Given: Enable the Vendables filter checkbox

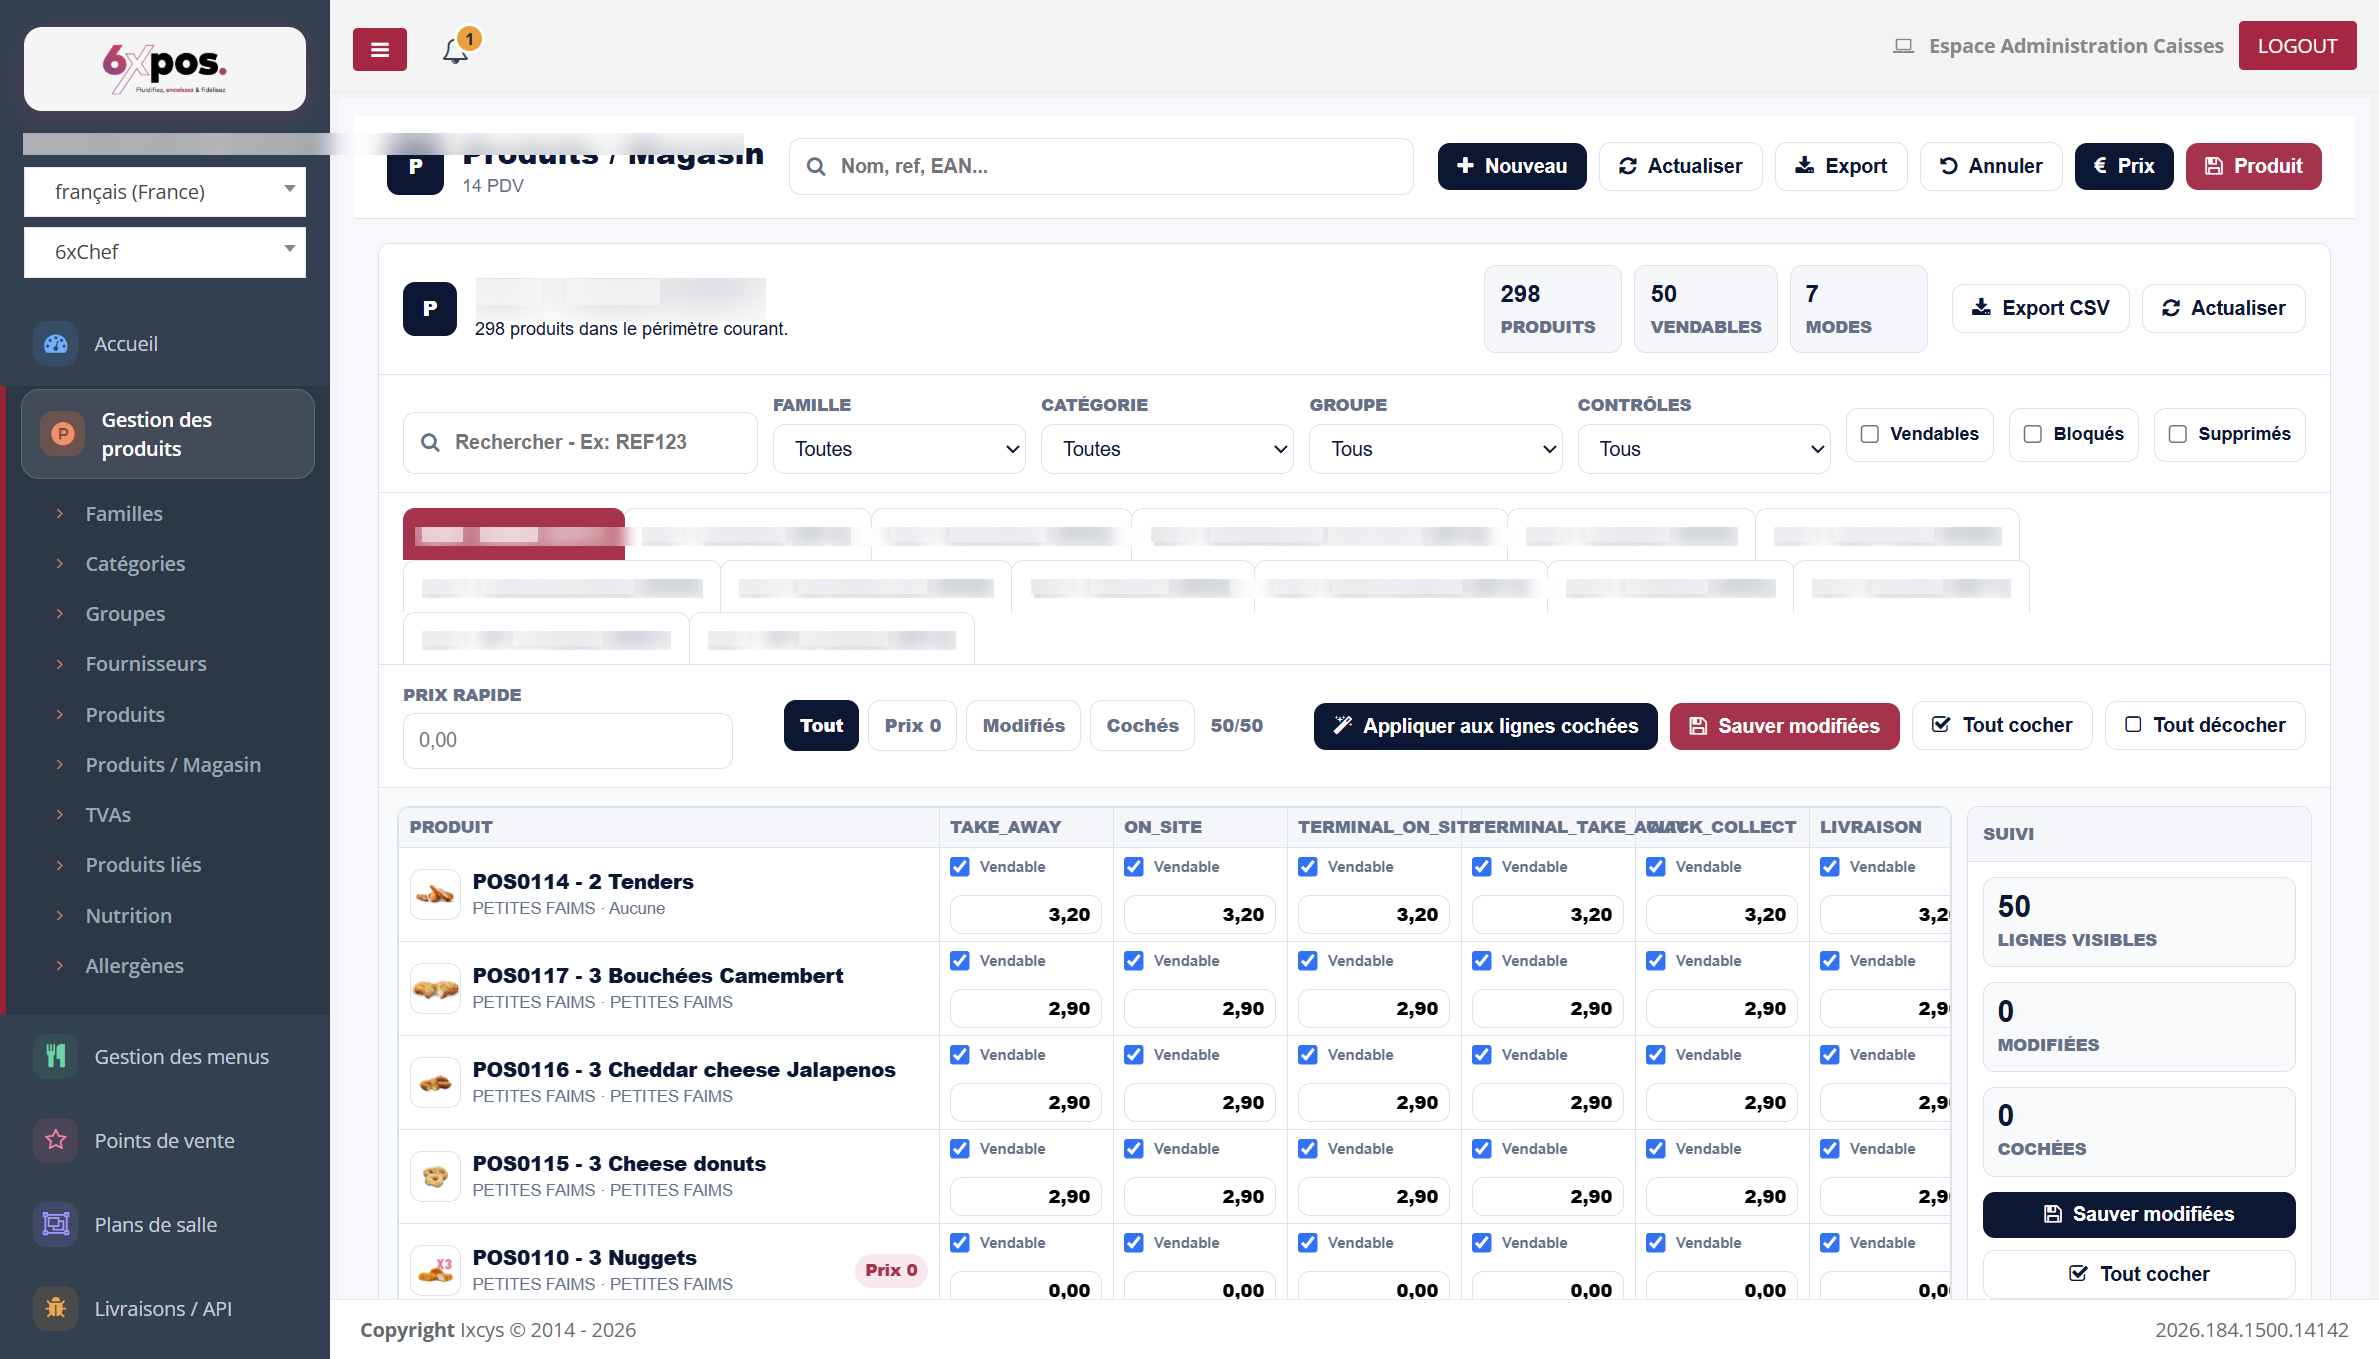Looking at the screenshot, I should tap(1870, 434).
